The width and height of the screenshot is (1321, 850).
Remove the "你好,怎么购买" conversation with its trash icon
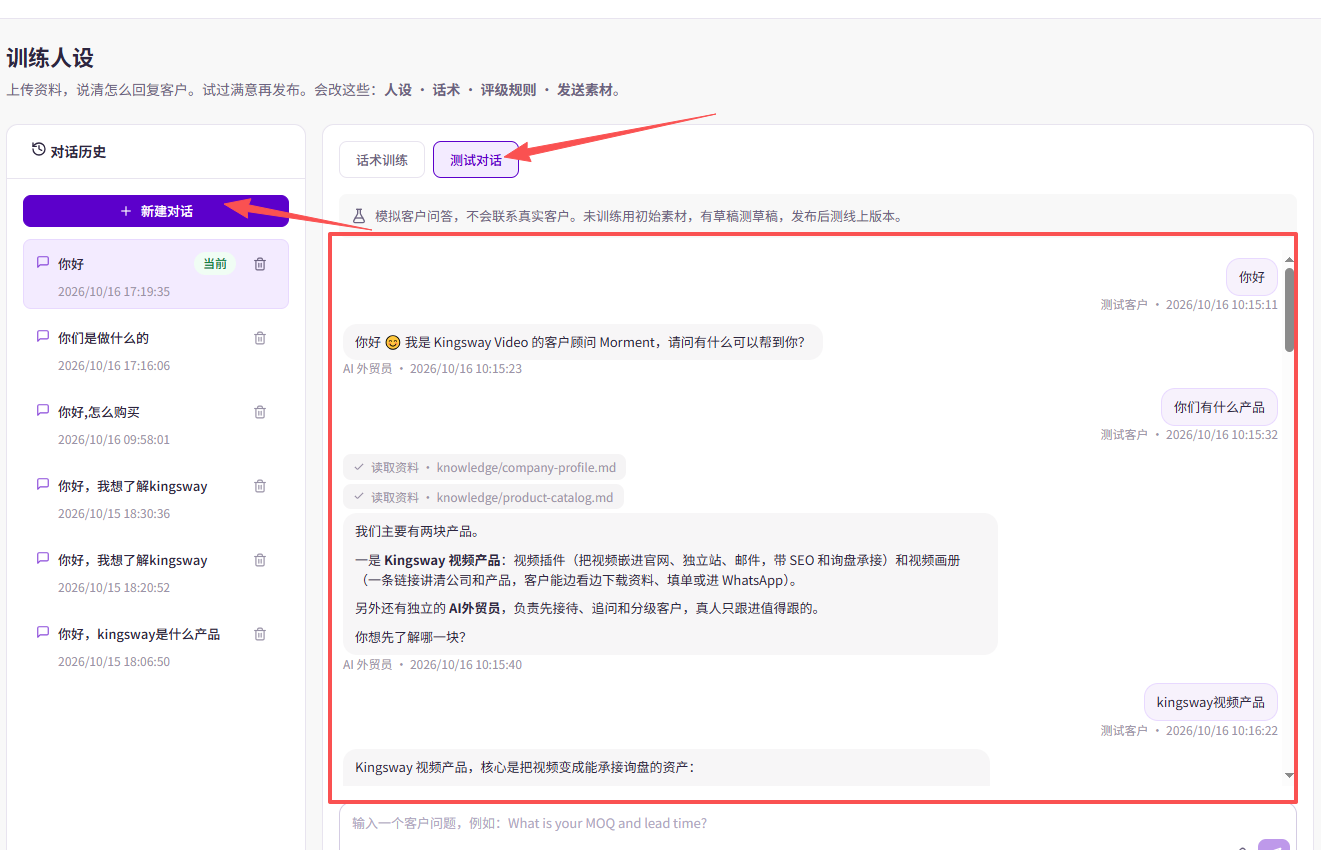tap(260, 412)
